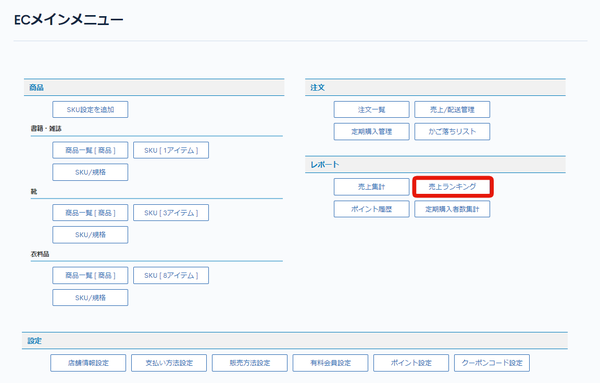Open 商品一覧[商品] under 靴
600x383 pixels.
pos(90,213)
